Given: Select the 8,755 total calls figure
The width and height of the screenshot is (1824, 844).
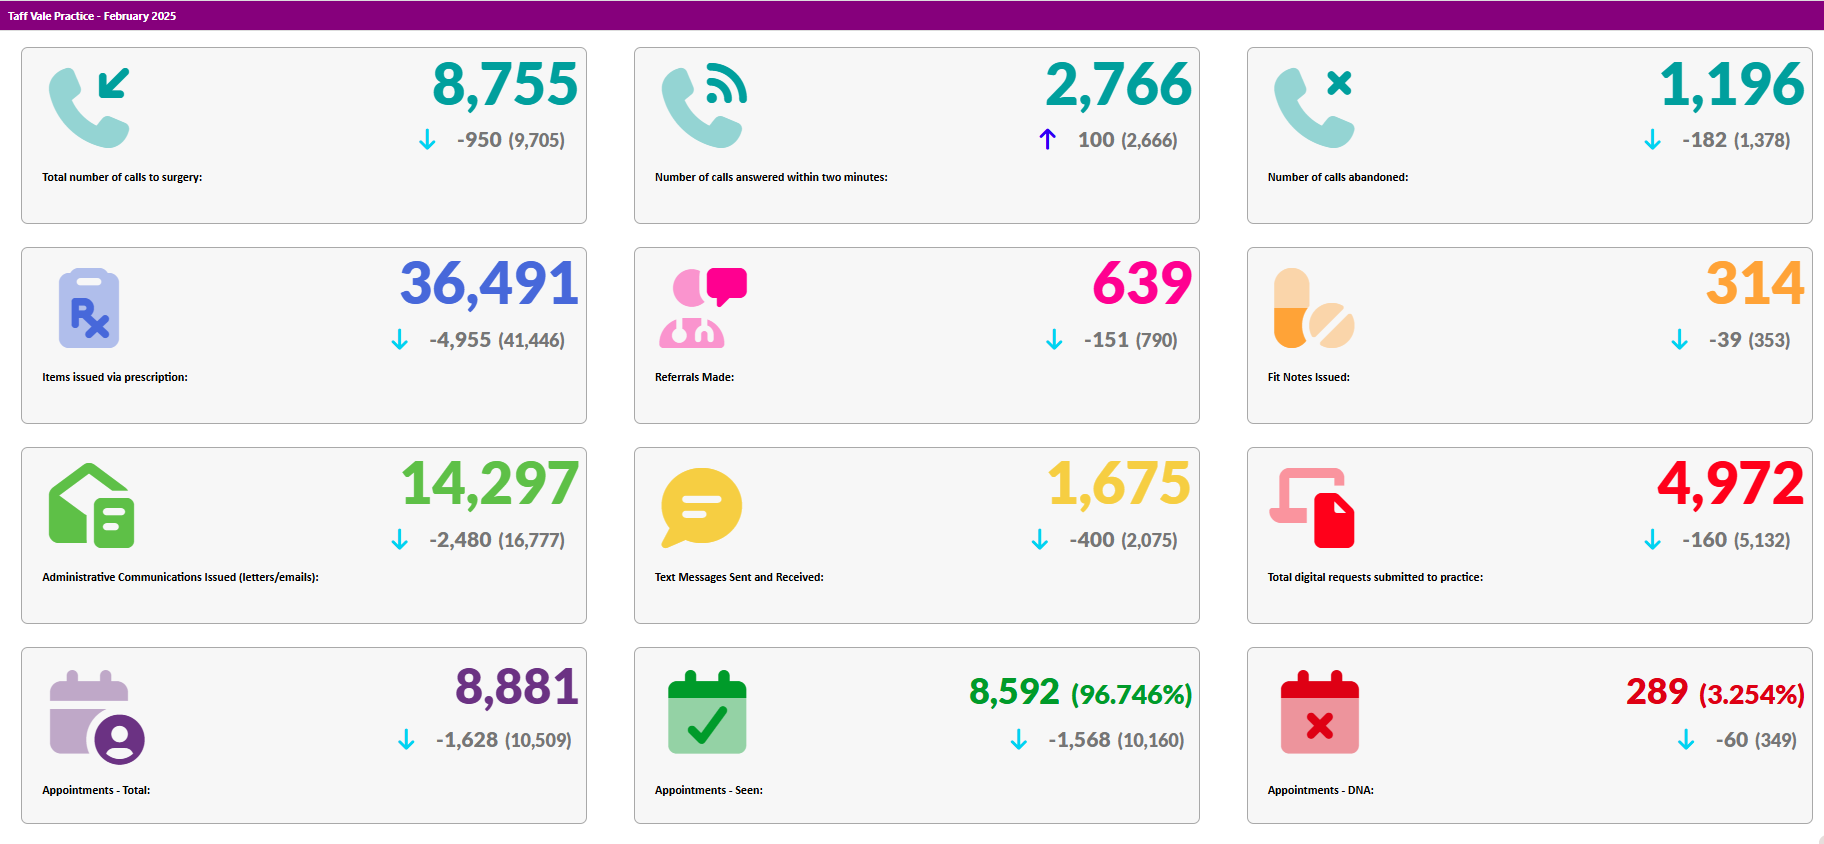Looking at the screenshot, I should 504,84.
